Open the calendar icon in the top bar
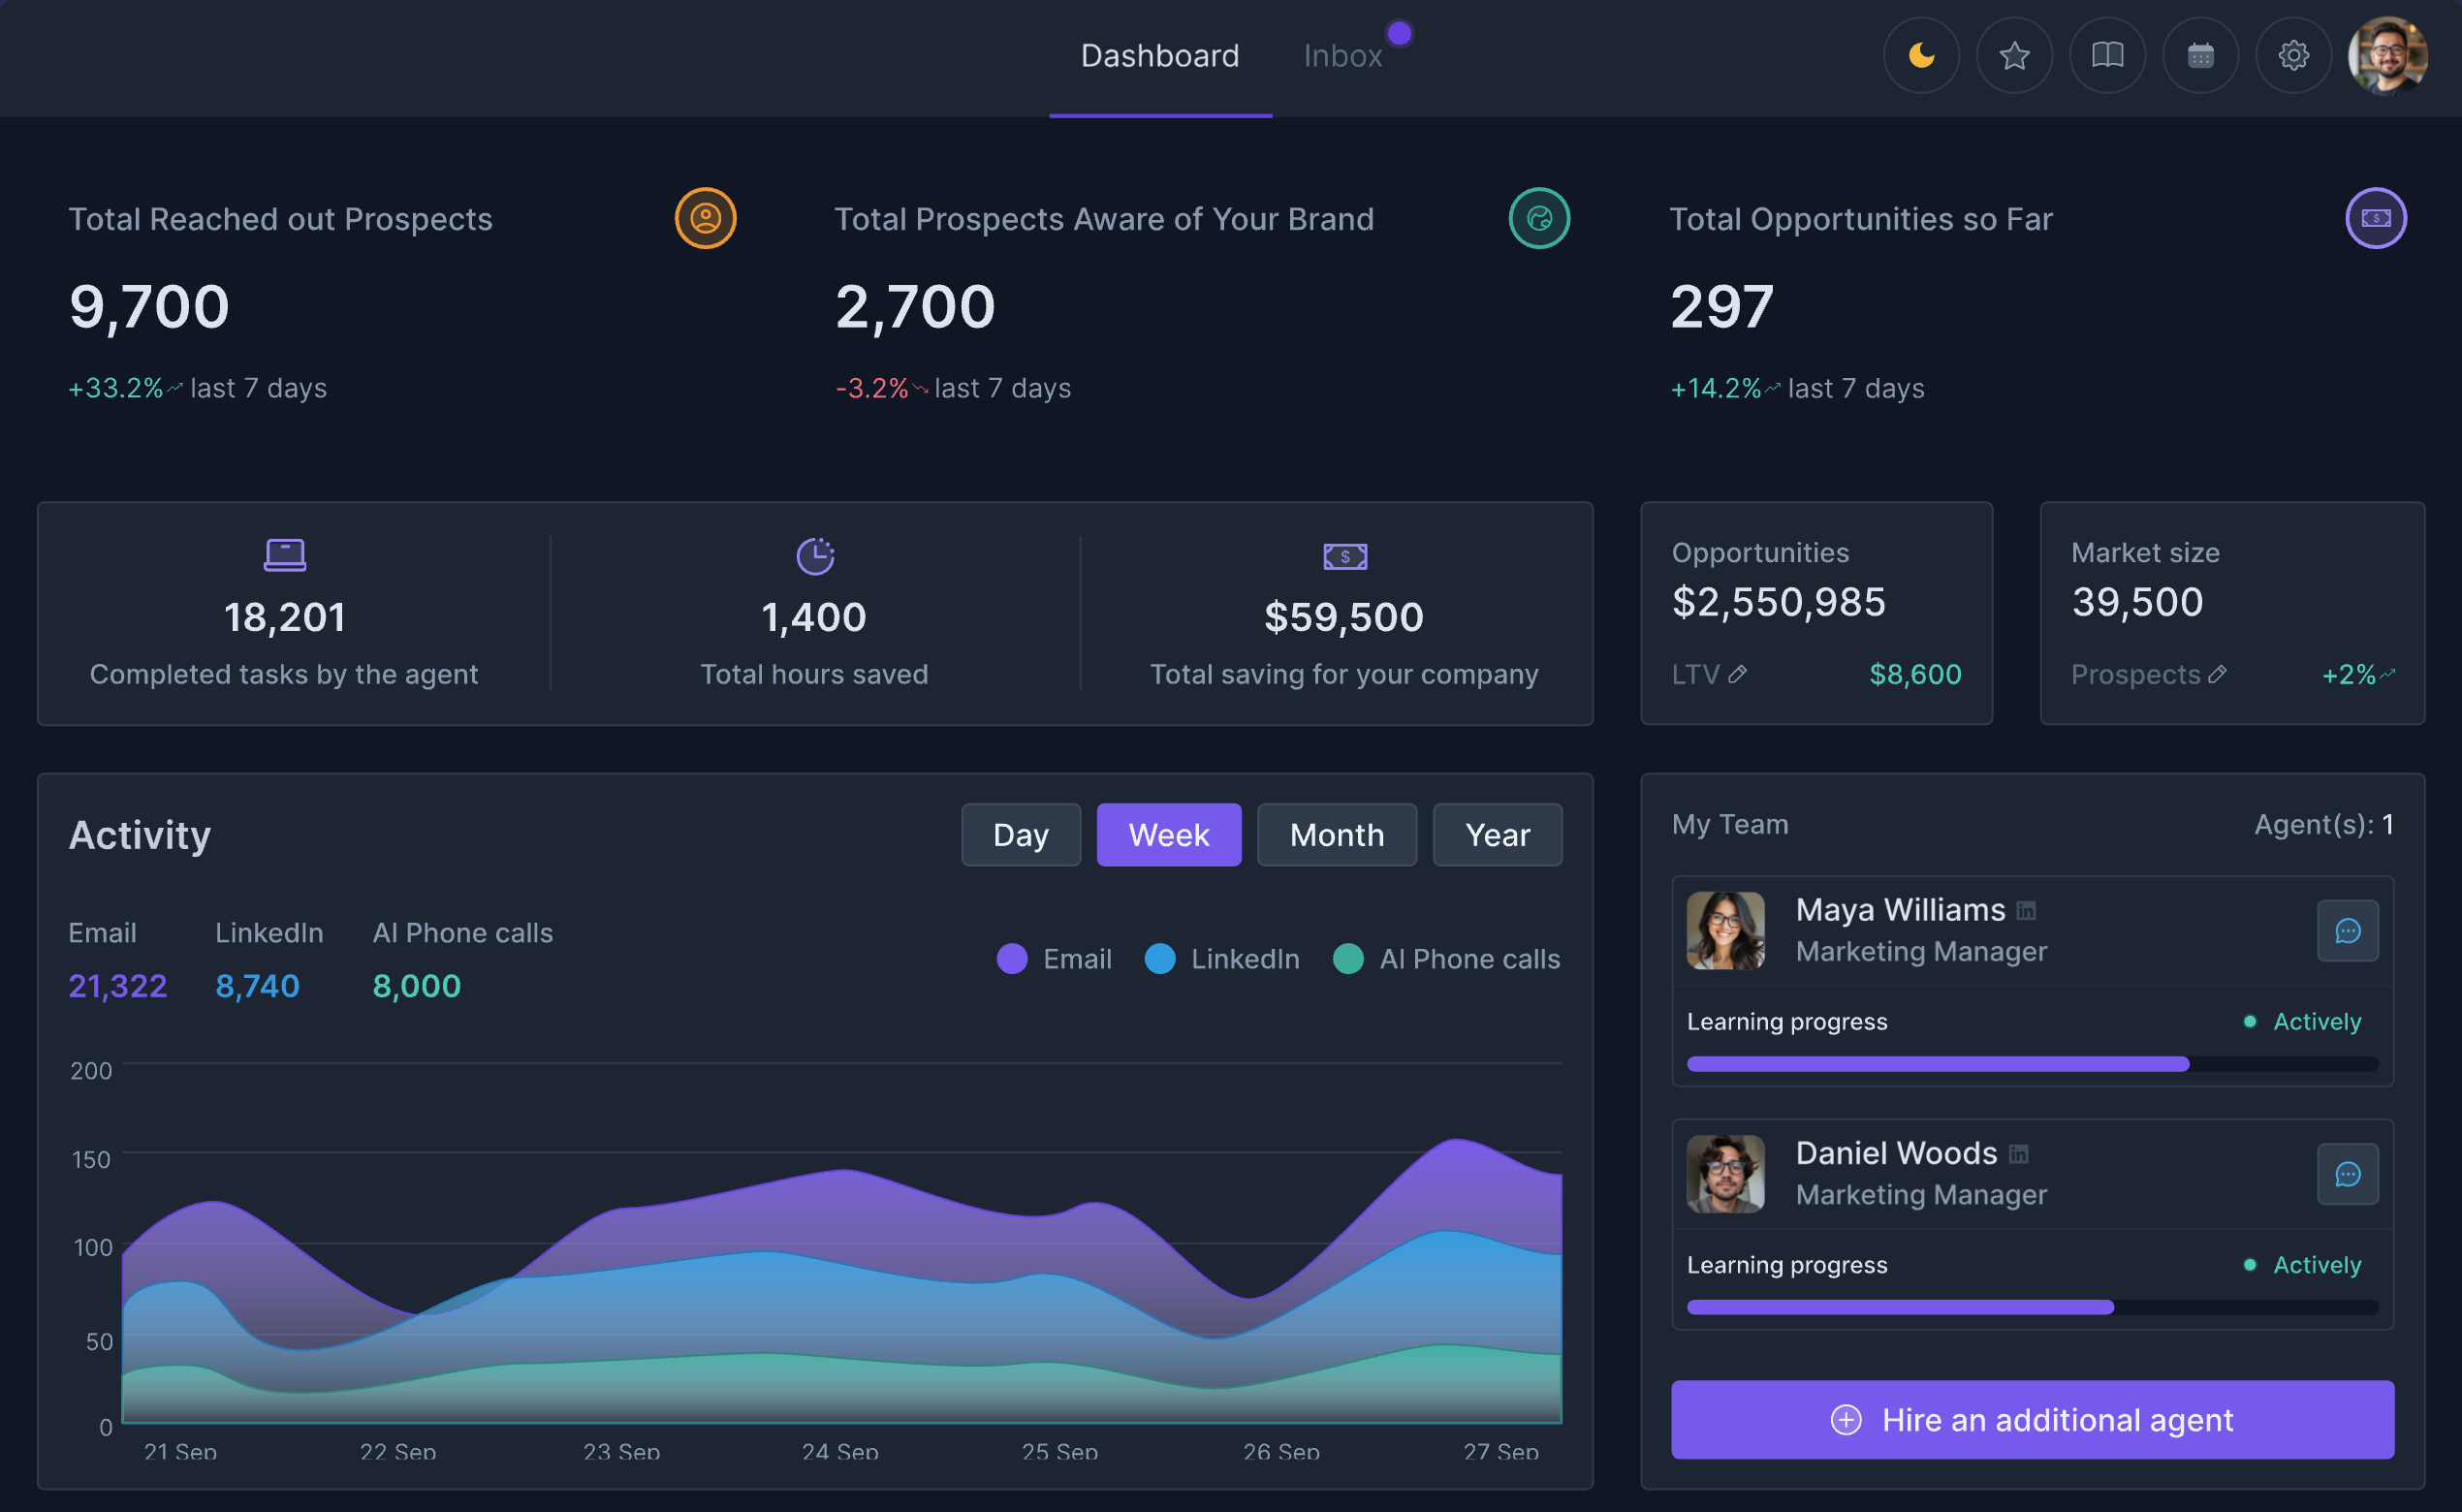 tap(2200, 55)
